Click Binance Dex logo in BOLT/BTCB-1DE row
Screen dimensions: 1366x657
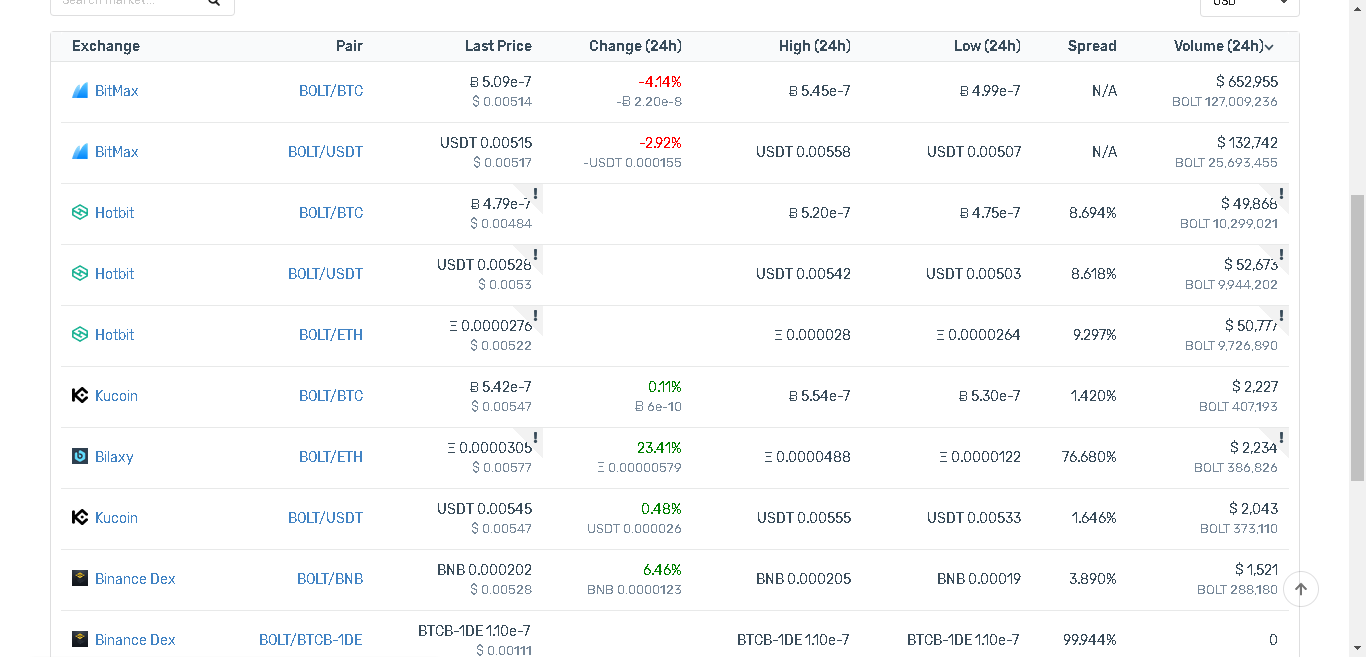80,640
